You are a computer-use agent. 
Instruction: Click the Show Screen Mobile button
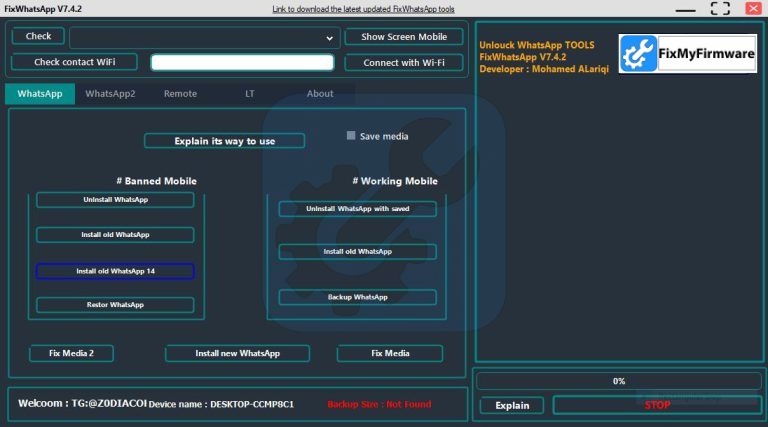pyautogui.click(x=404, y=37)
